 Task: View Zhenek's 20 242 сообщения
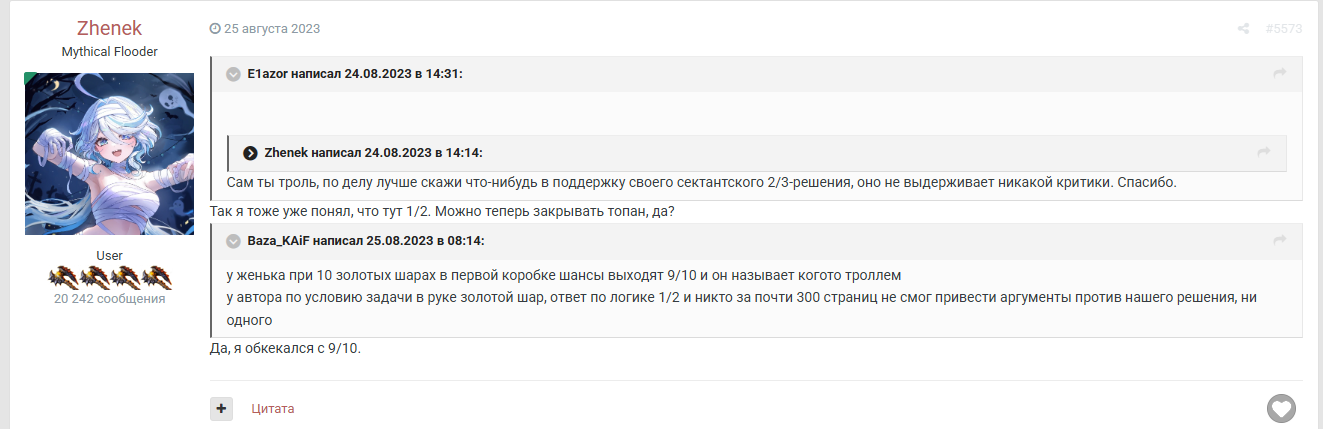coord(110,298)
